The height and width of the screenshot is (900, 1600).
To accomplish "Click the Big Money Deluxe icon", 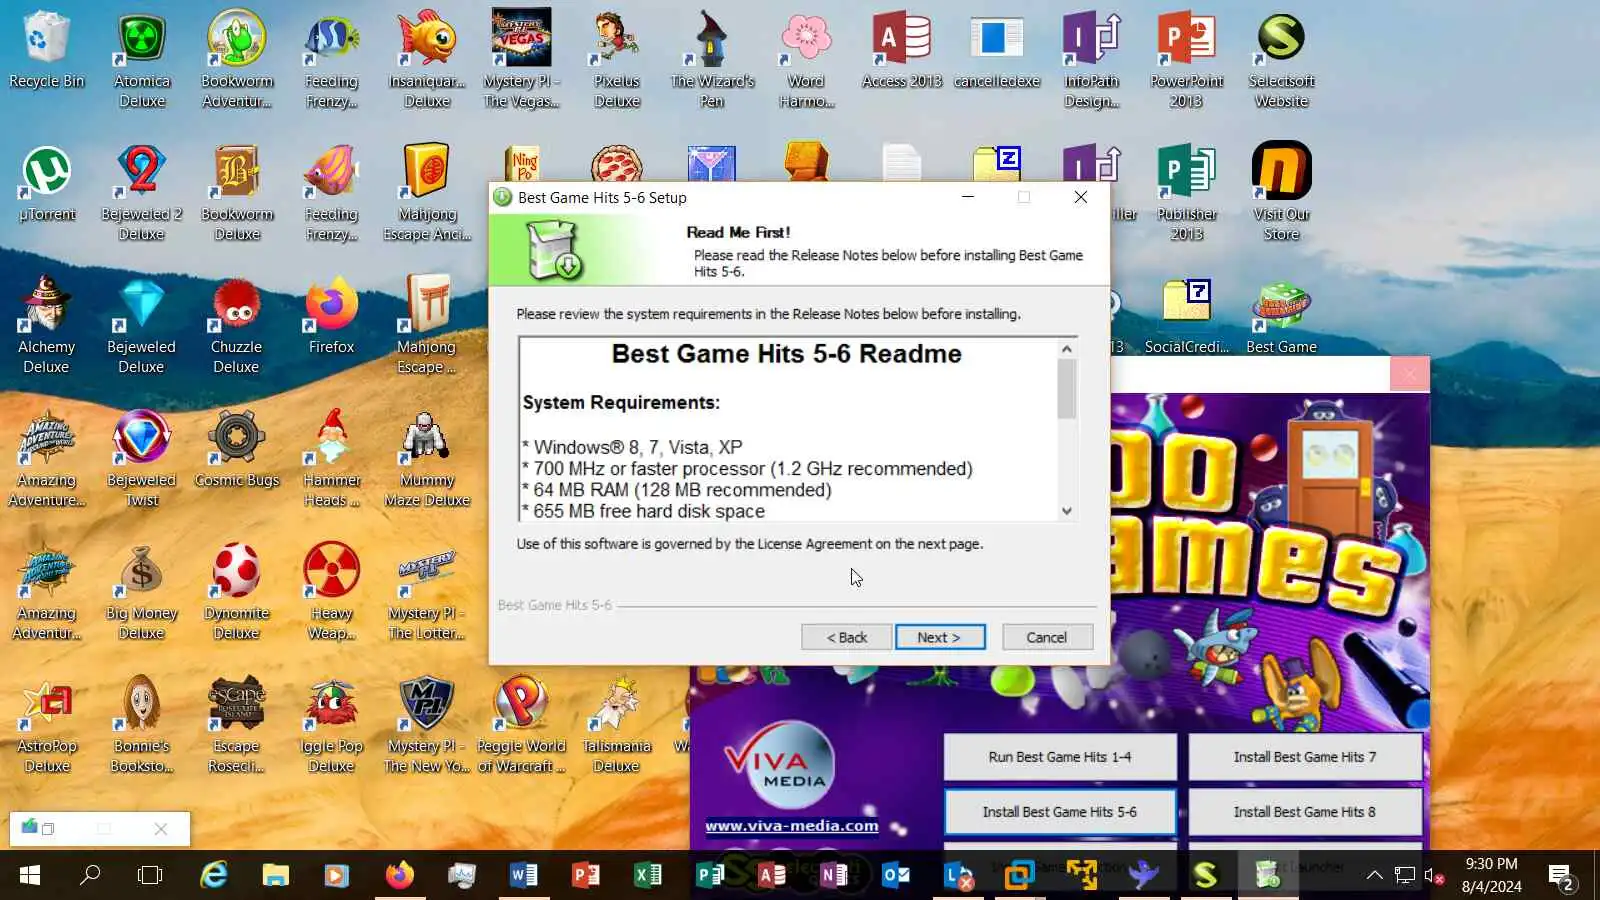I will tap(141, 592).
